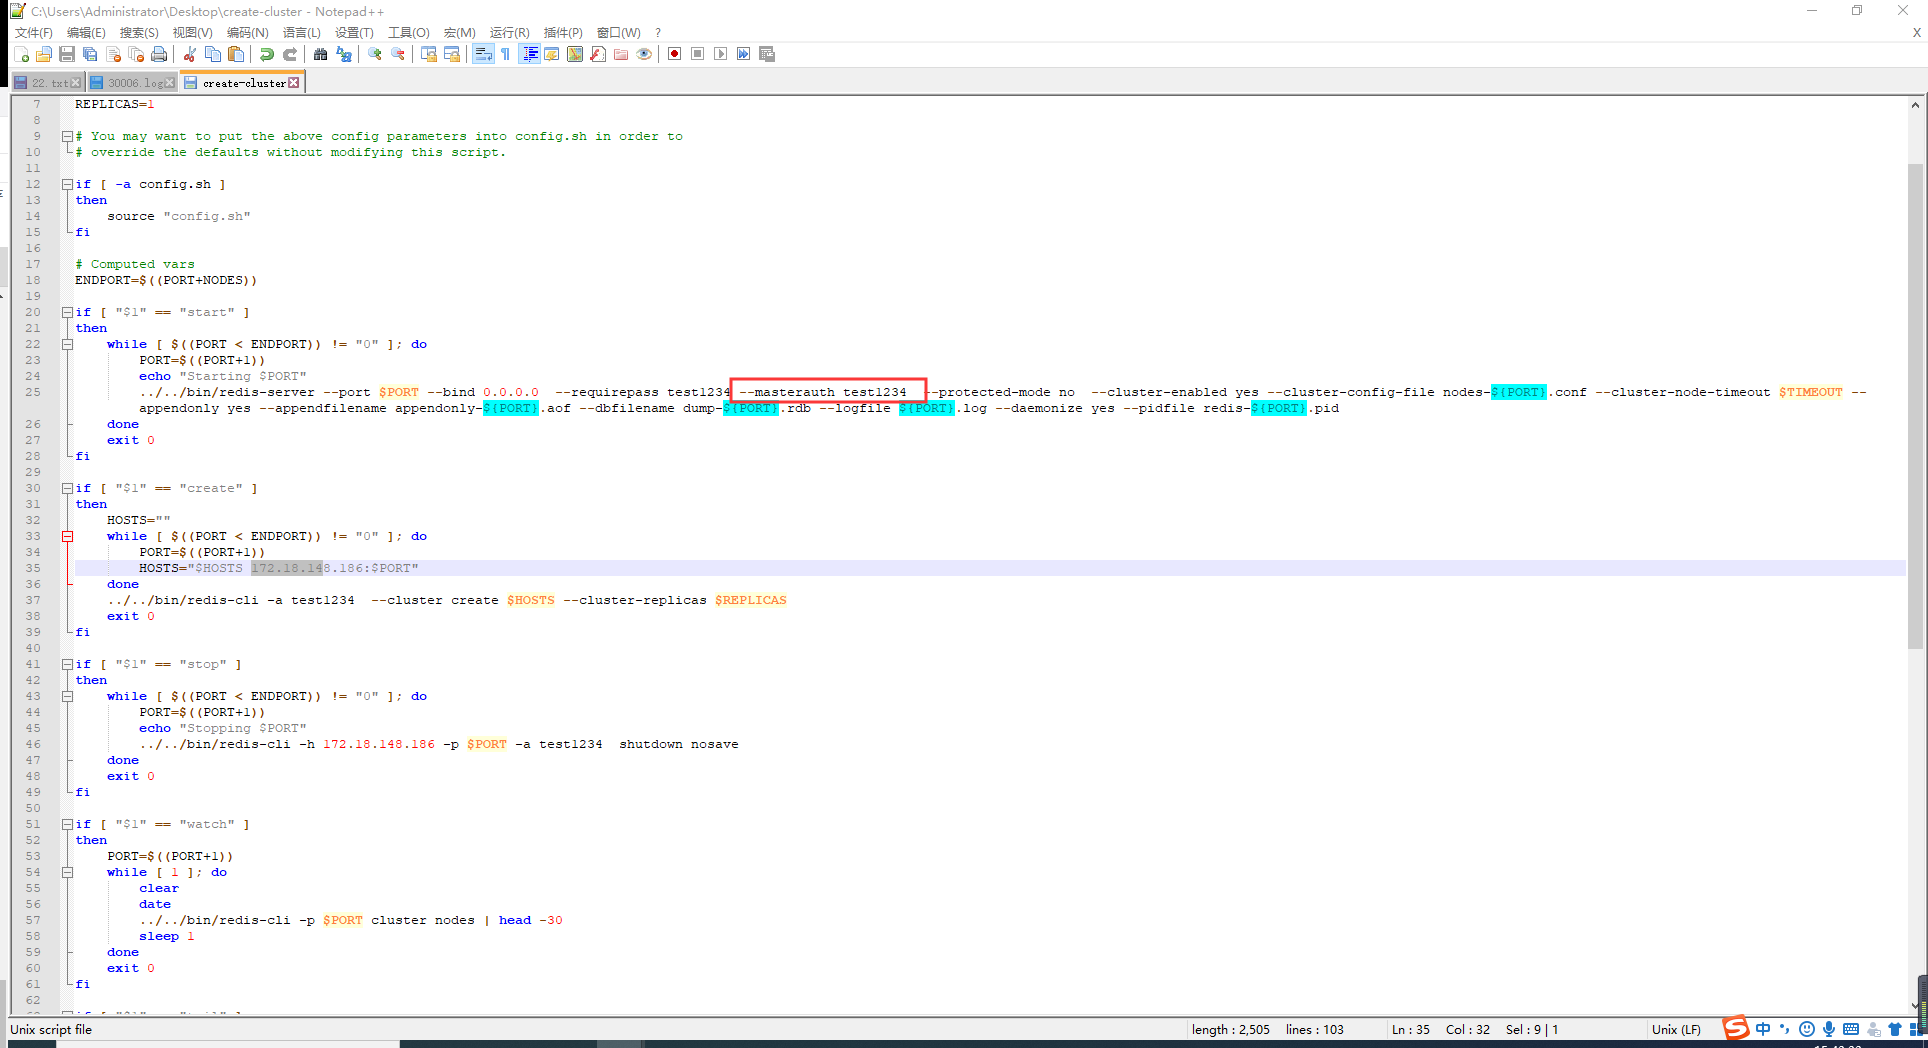Switch to the 22.txt tab

(48, 83)
